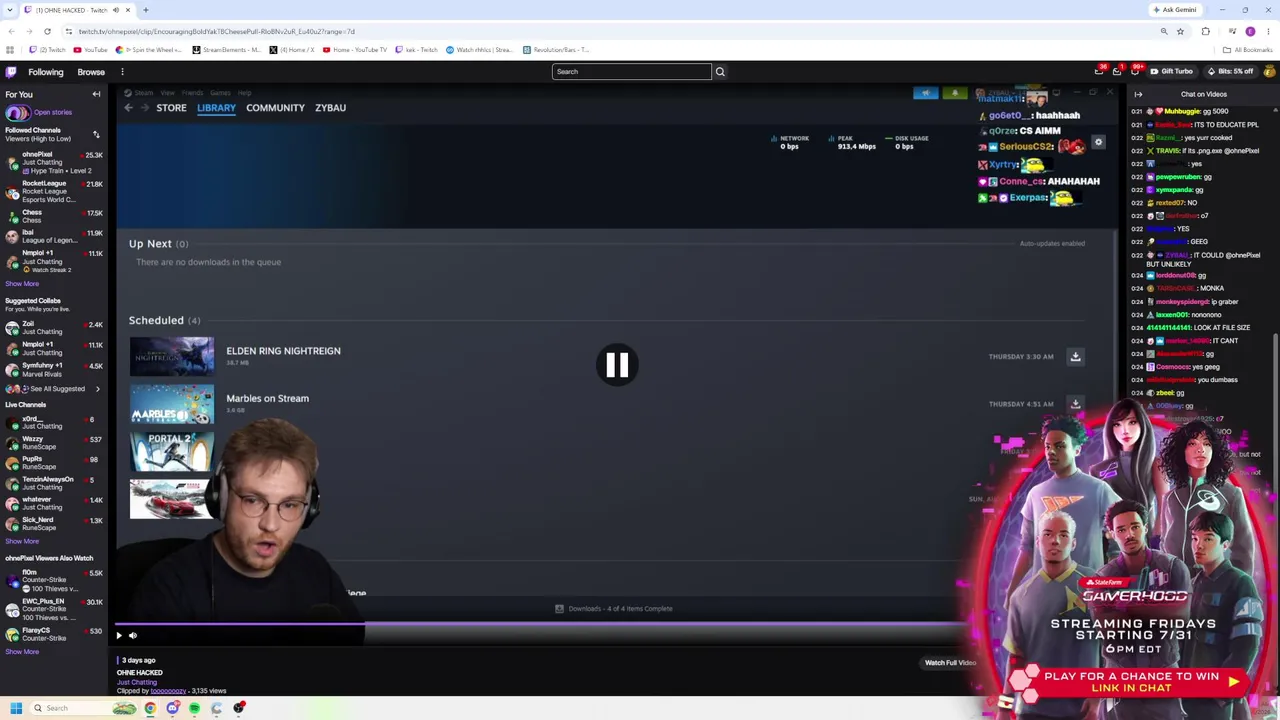The image size is (1280, 720).
Task: Mute the clip with the volume icon
Action: pyautogui.click(x=133, y=635)
